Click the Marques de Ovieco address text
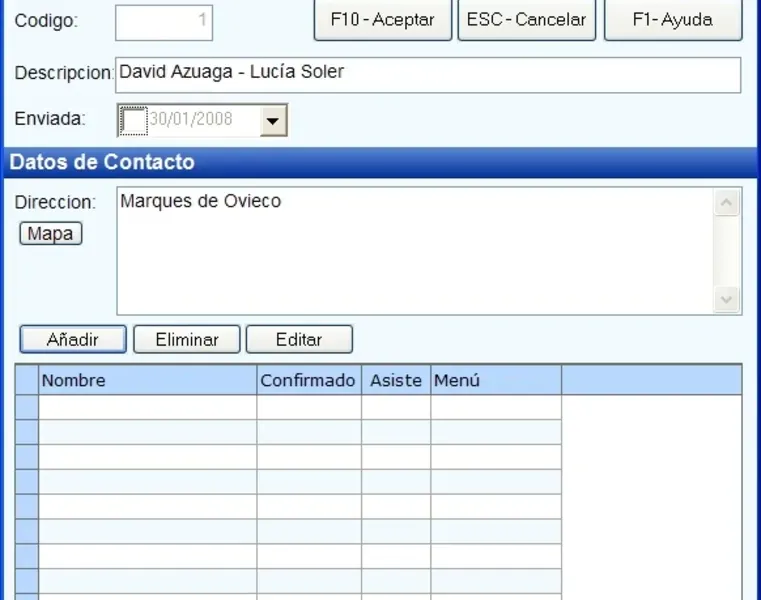Viewport: 761px width, 600px height. [200, 201]
